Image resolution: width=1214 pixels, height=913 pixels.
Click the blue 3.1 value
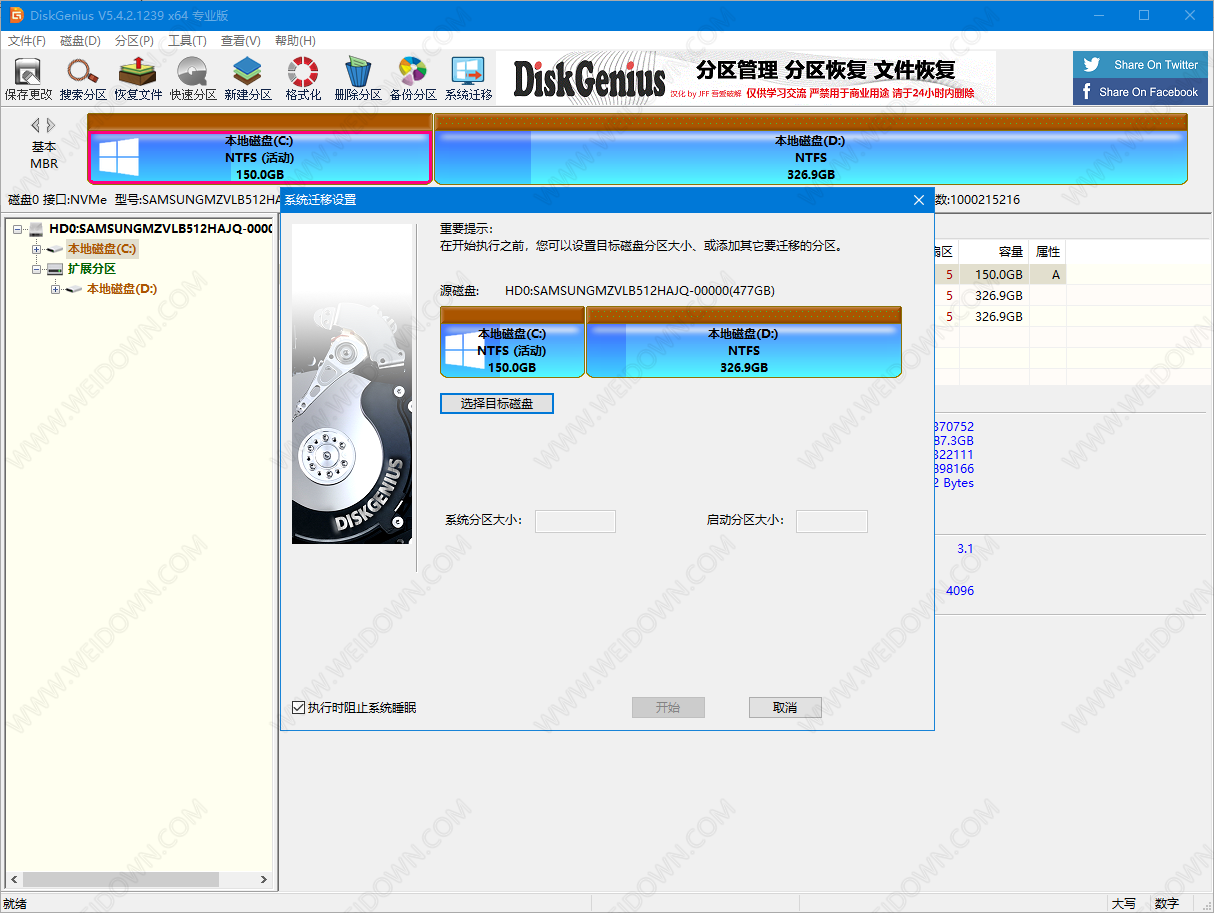pyautogui.click(x=965, y=549)
